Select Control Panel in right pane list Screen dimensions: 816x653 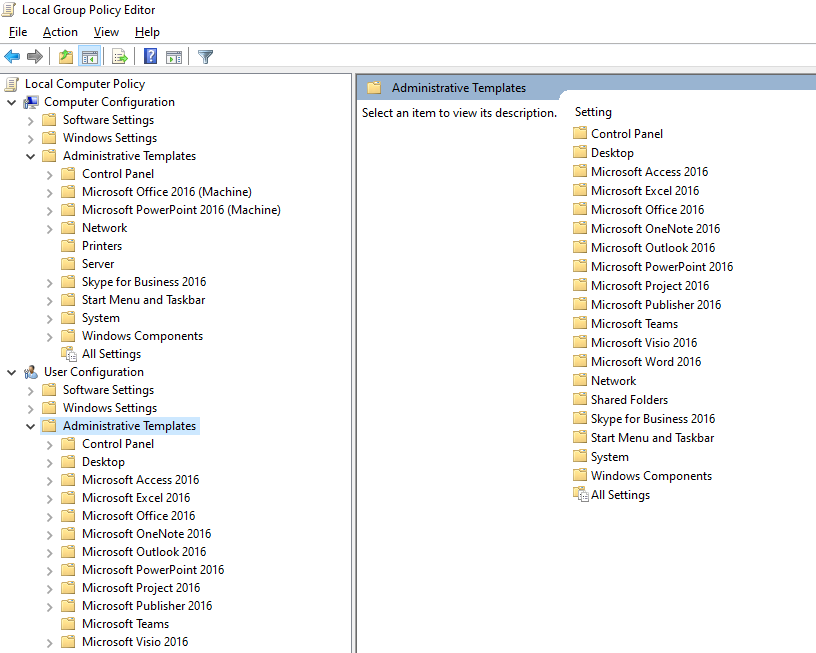(x=627, y=134)
